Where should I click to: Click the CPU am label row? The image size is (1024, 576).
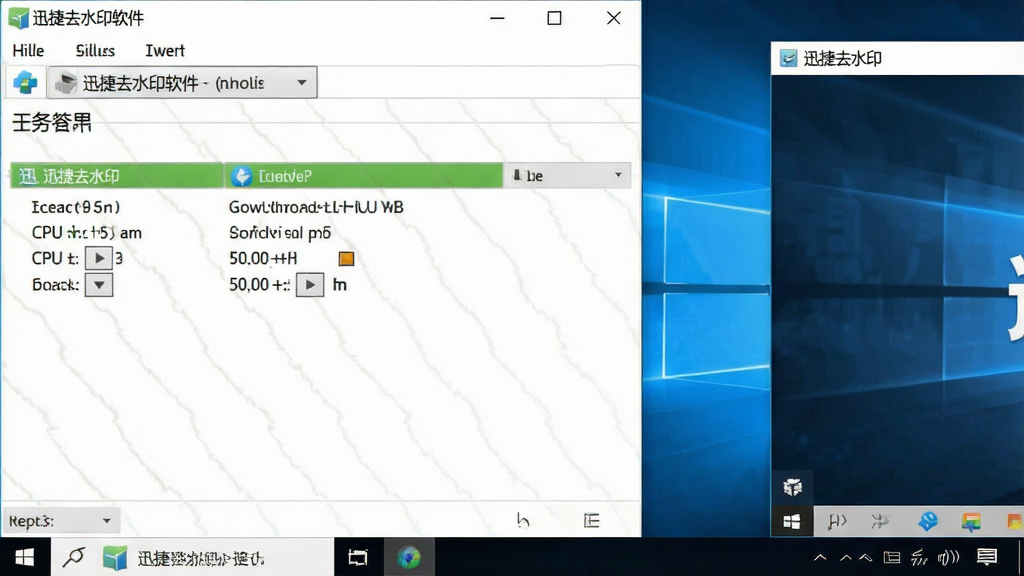coord(86,232)
